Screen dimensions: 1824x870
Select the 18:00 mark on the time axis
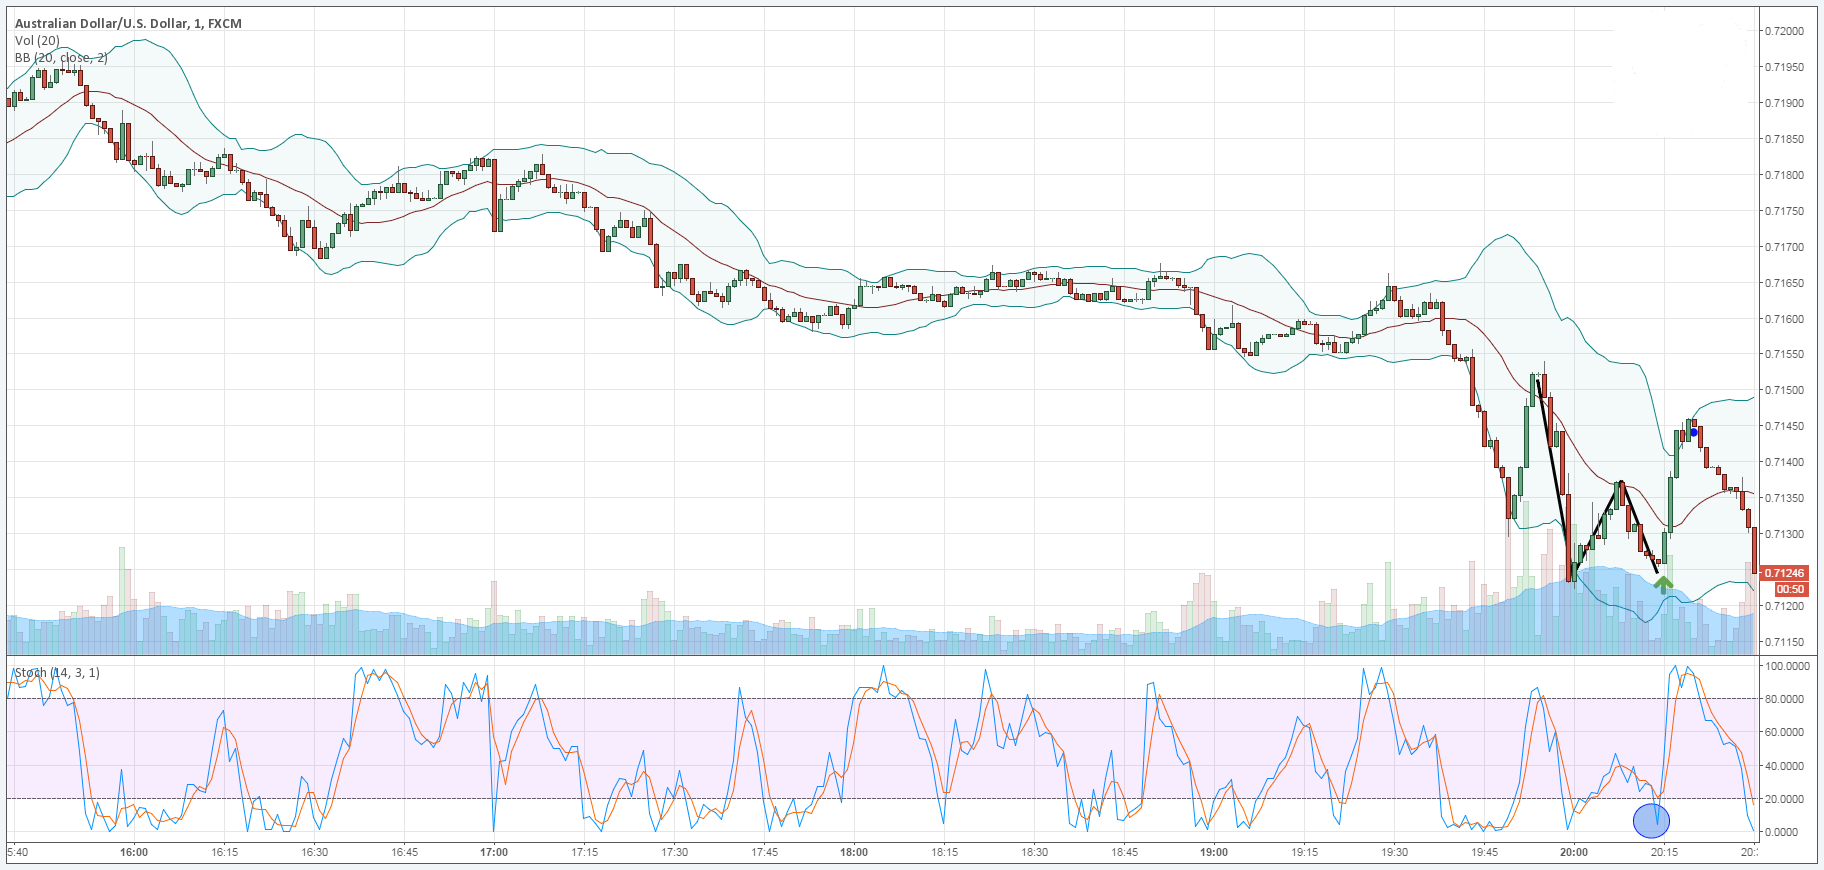coord(854,852)
